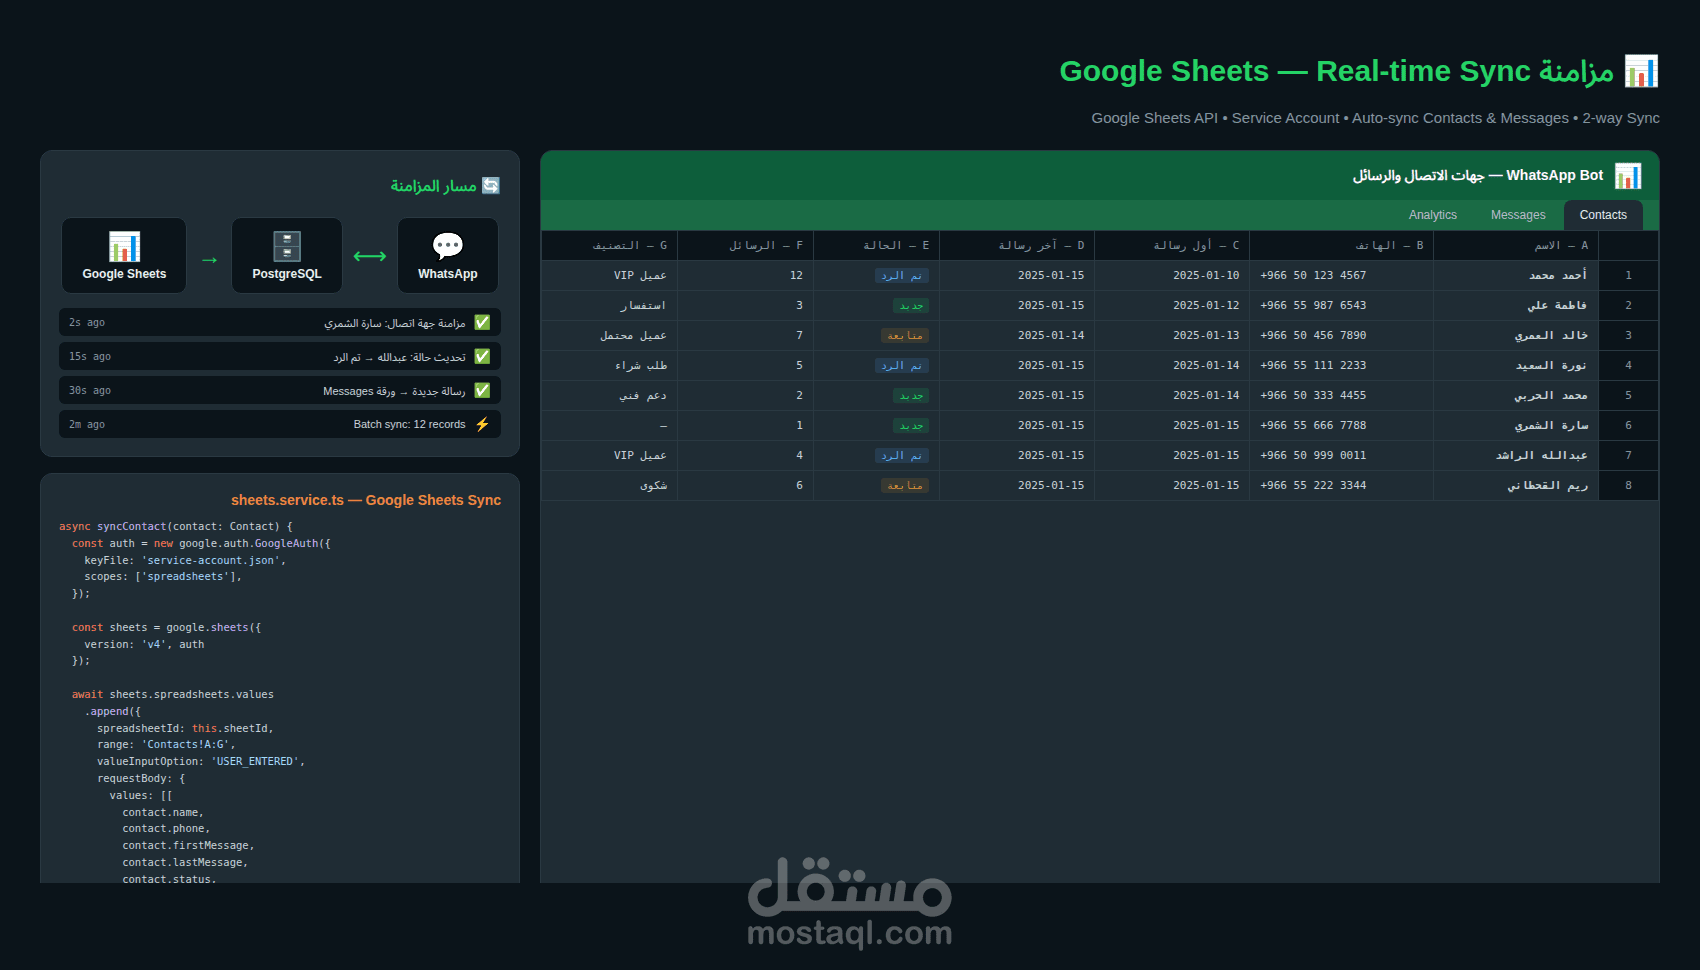Select column header A – الاسم
This screenshot has width=1700, height=970.
(1516, 245)
